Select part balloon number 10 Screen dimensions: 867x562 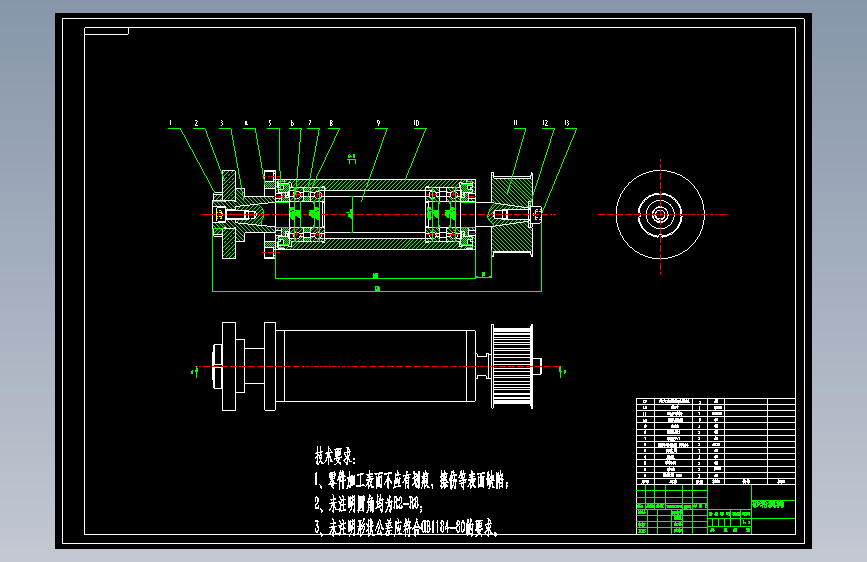pos(416,123)
